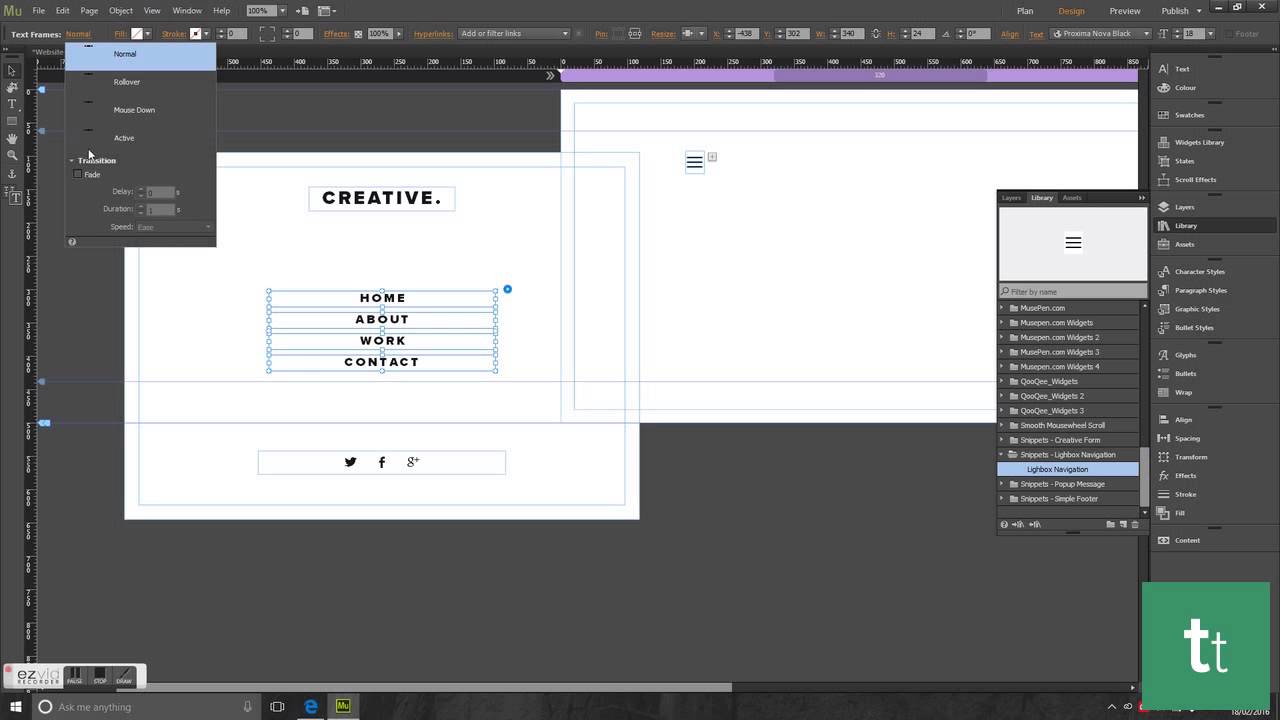Open the Fill colour dropdown arrow

[x=148, y=34]
